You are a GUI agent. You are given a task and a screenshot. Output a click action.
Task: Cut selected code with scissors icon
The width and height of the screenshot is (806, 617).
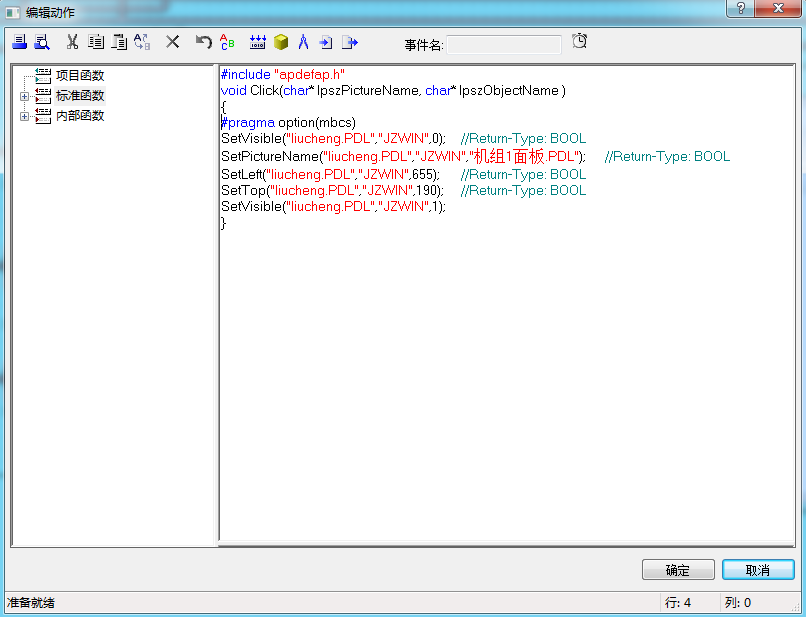pyautogui.click(x=72, y=42)
